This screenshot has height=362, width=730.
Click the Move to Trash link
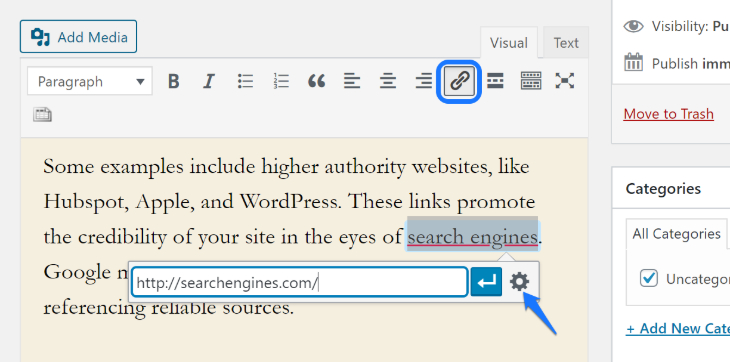[x=668, y=114]
